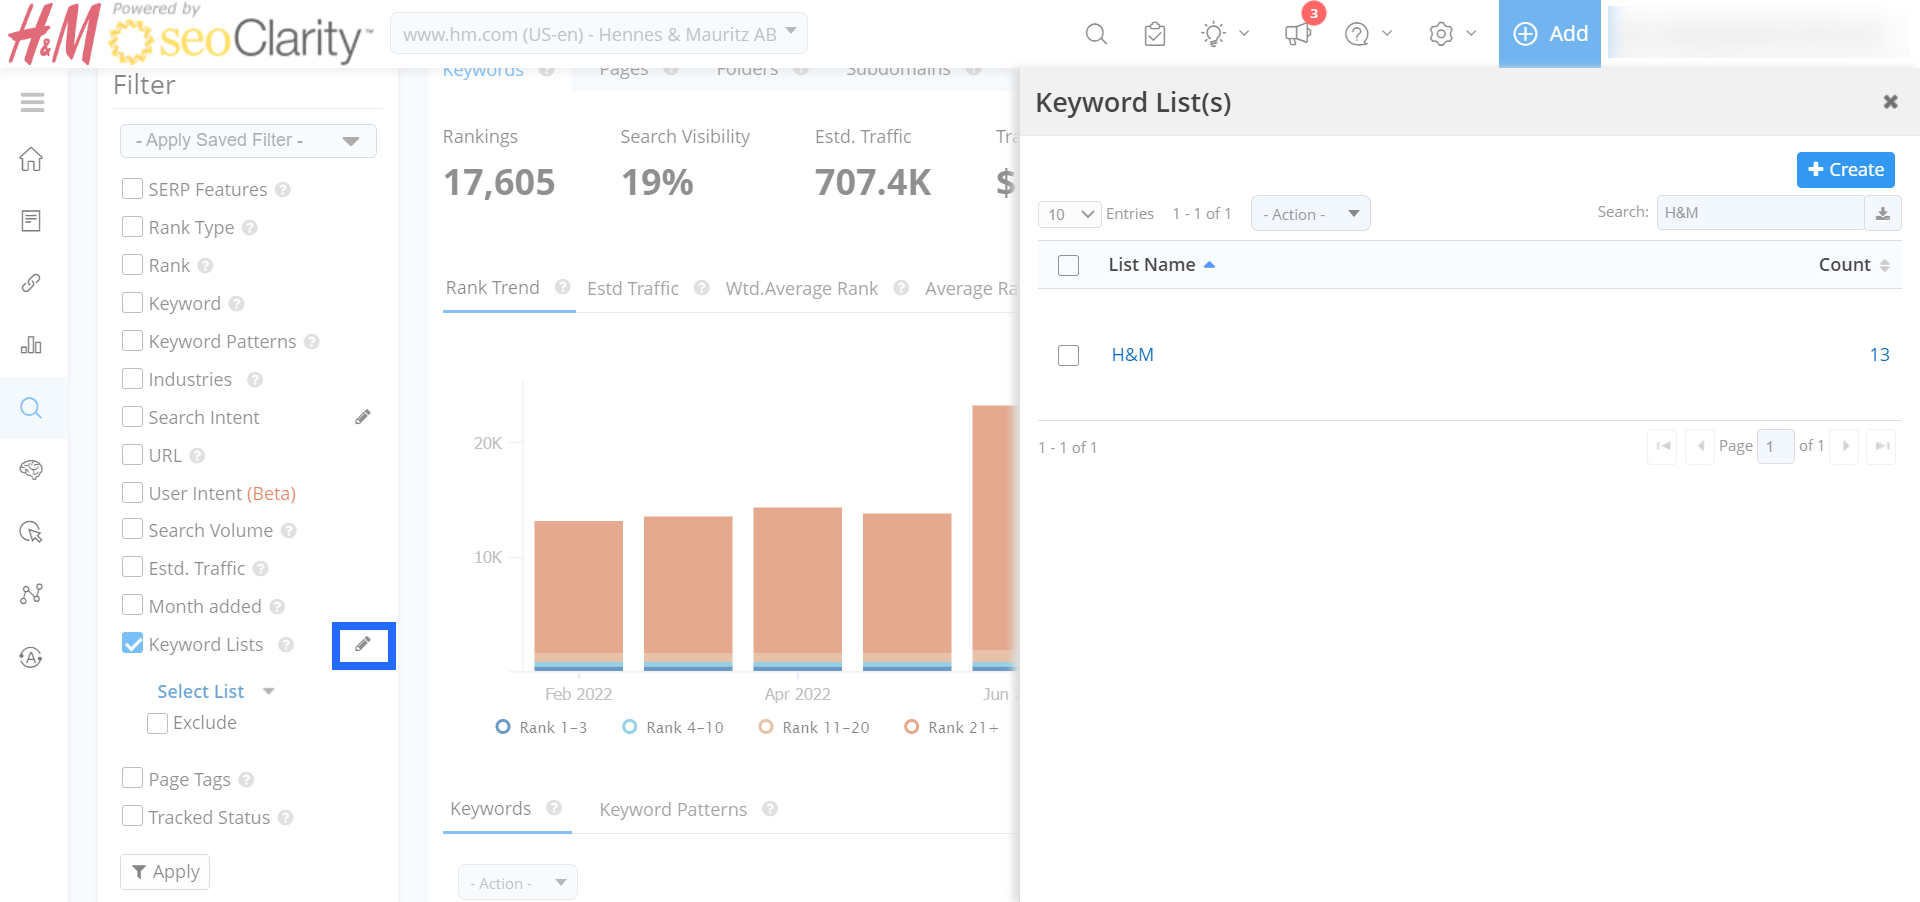Click the pencil icon beside Keyword Lists
Image resolution: width=1920 pixels, height=902 pixels.
click(363, 645)
